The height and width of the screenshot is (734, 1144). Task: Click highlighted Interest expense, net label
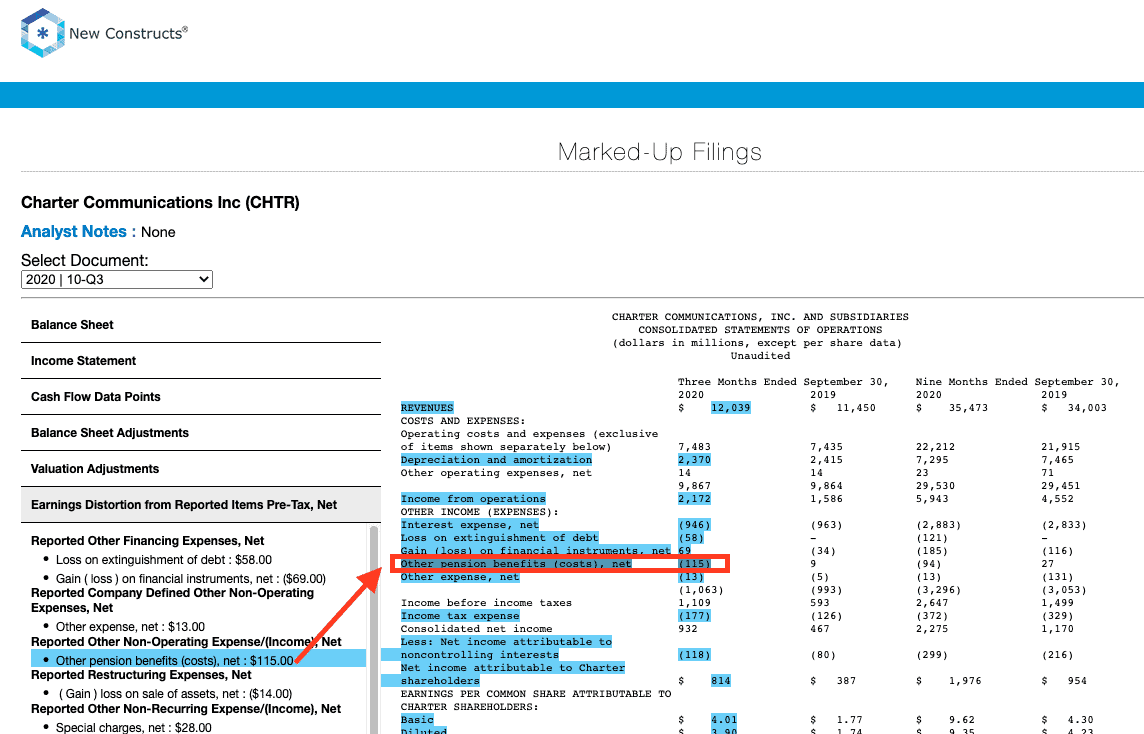[x=470, y=525]
